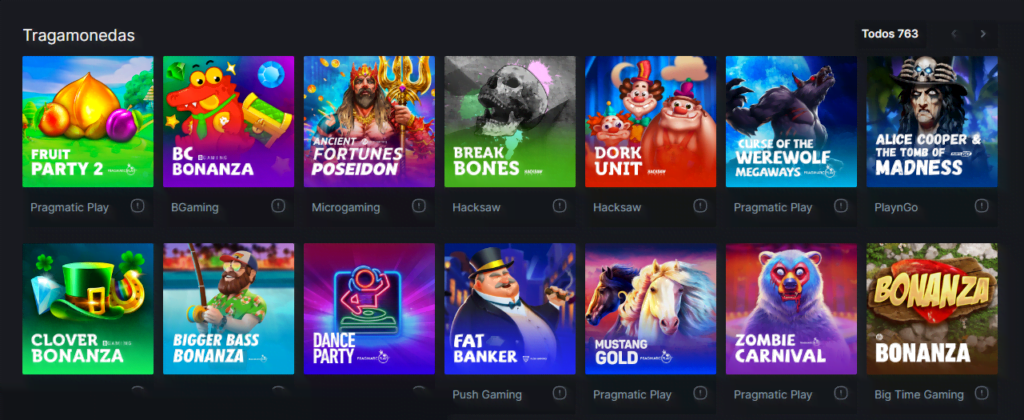
Task: Click info icon next to PlaynGo
Action: (x=982, y=206)
